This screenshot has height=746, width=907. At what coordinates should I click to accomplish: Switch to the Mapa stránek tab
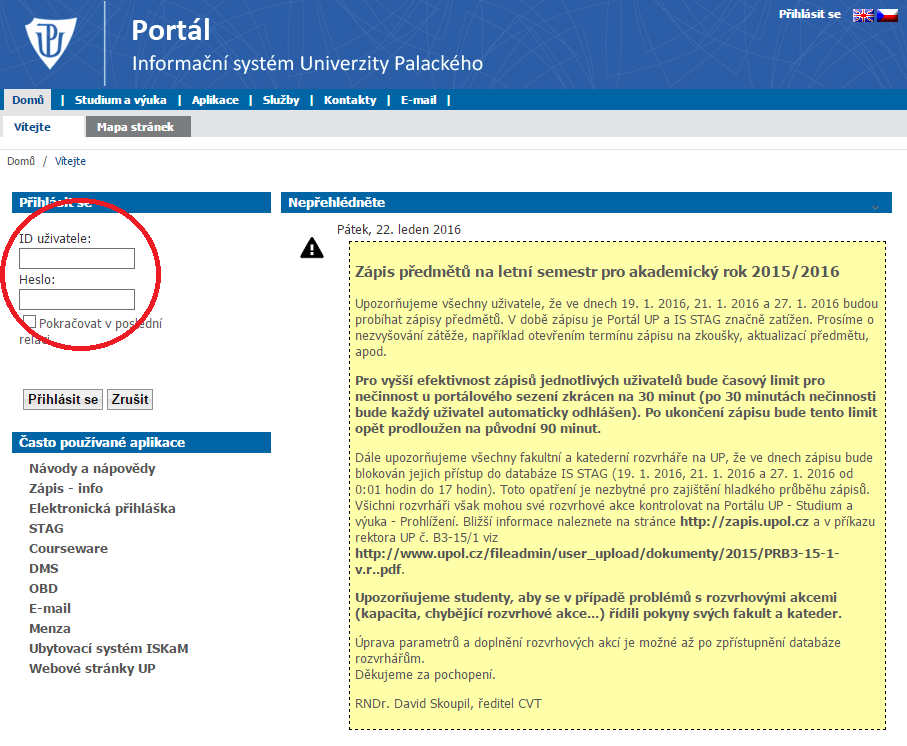coord(135,127)
